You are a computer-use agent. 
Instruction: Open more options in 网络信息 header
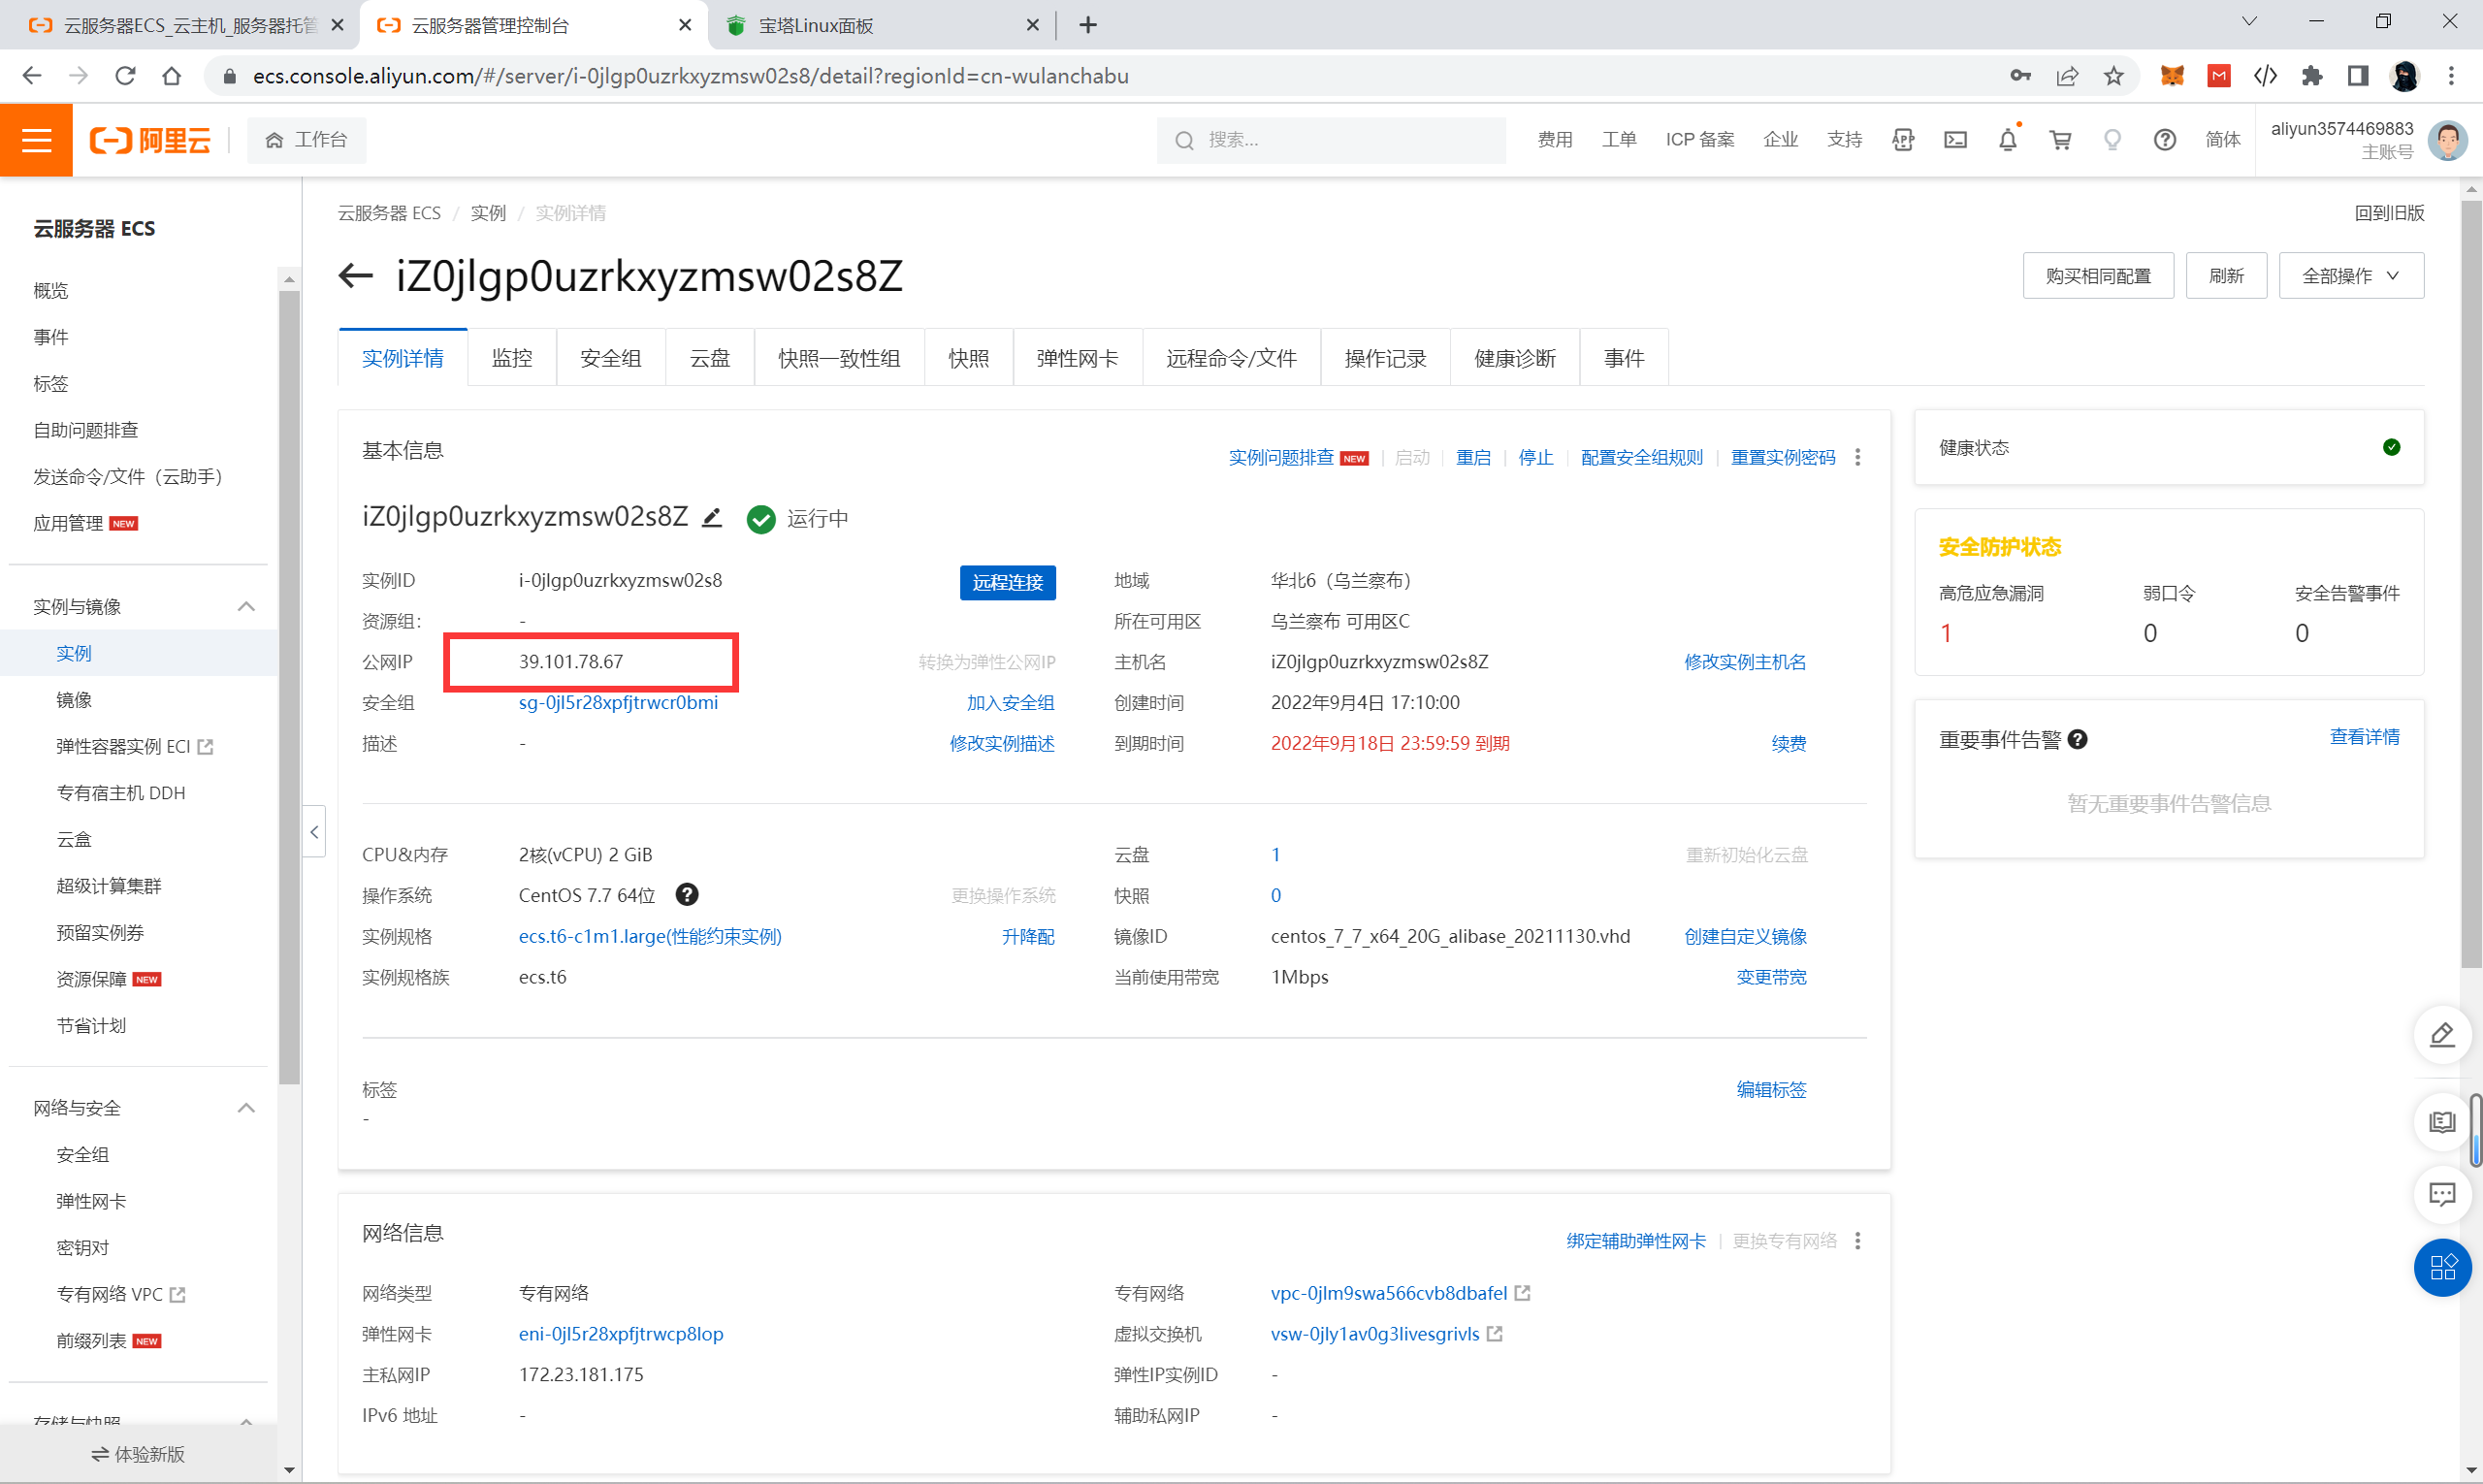coord(1858,1240)
